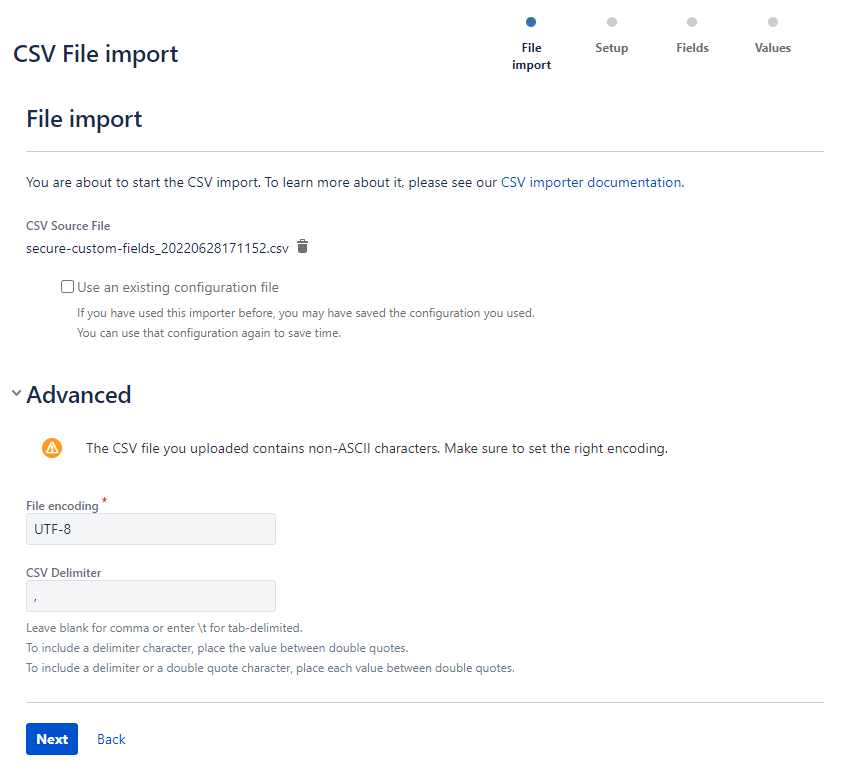Delete the uploaded CSV file with trash icon
The width and height of the screenshot is (849, 762).
coord(303,247)
